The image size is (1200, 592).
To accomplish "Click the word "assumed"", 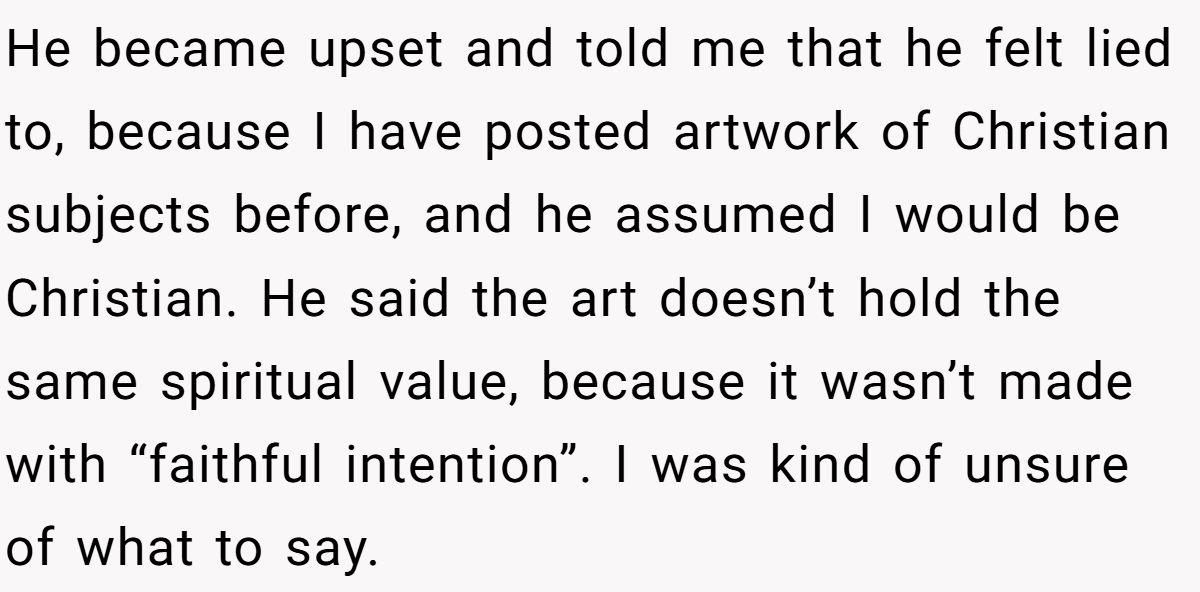I will 727,216.
